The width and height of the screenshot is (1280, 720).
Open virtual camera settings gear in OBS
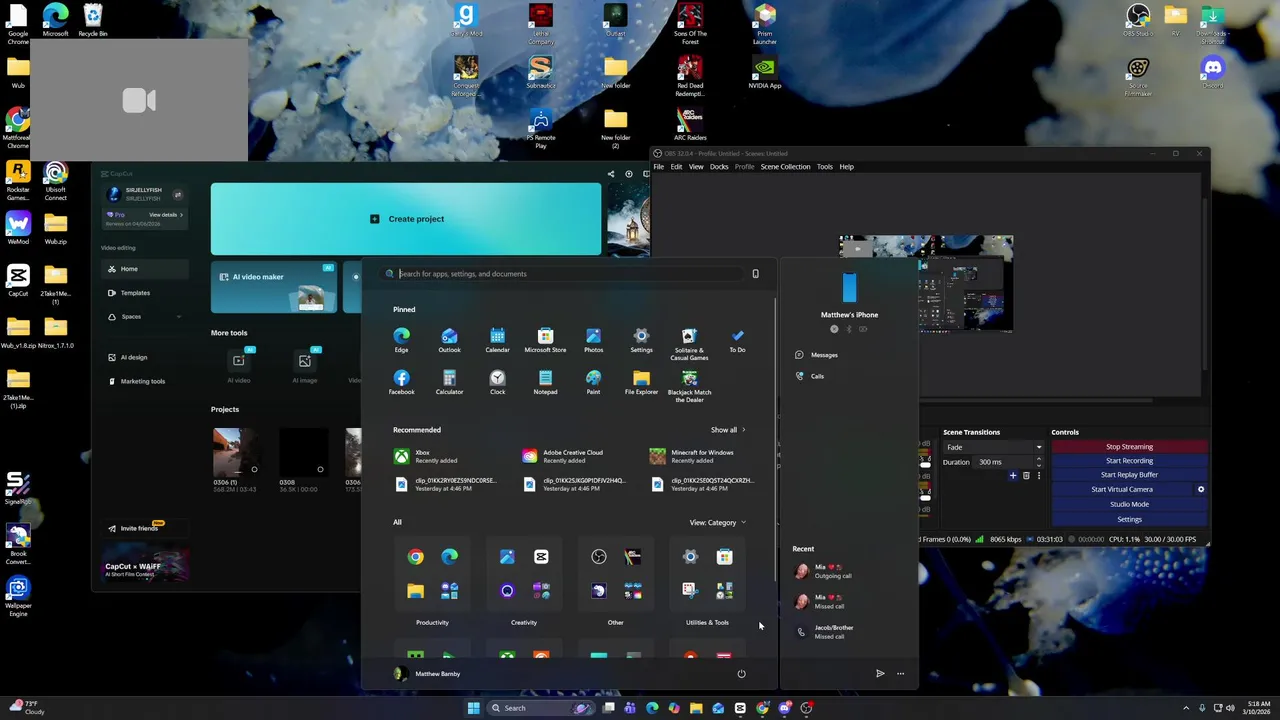point(1201,489)
